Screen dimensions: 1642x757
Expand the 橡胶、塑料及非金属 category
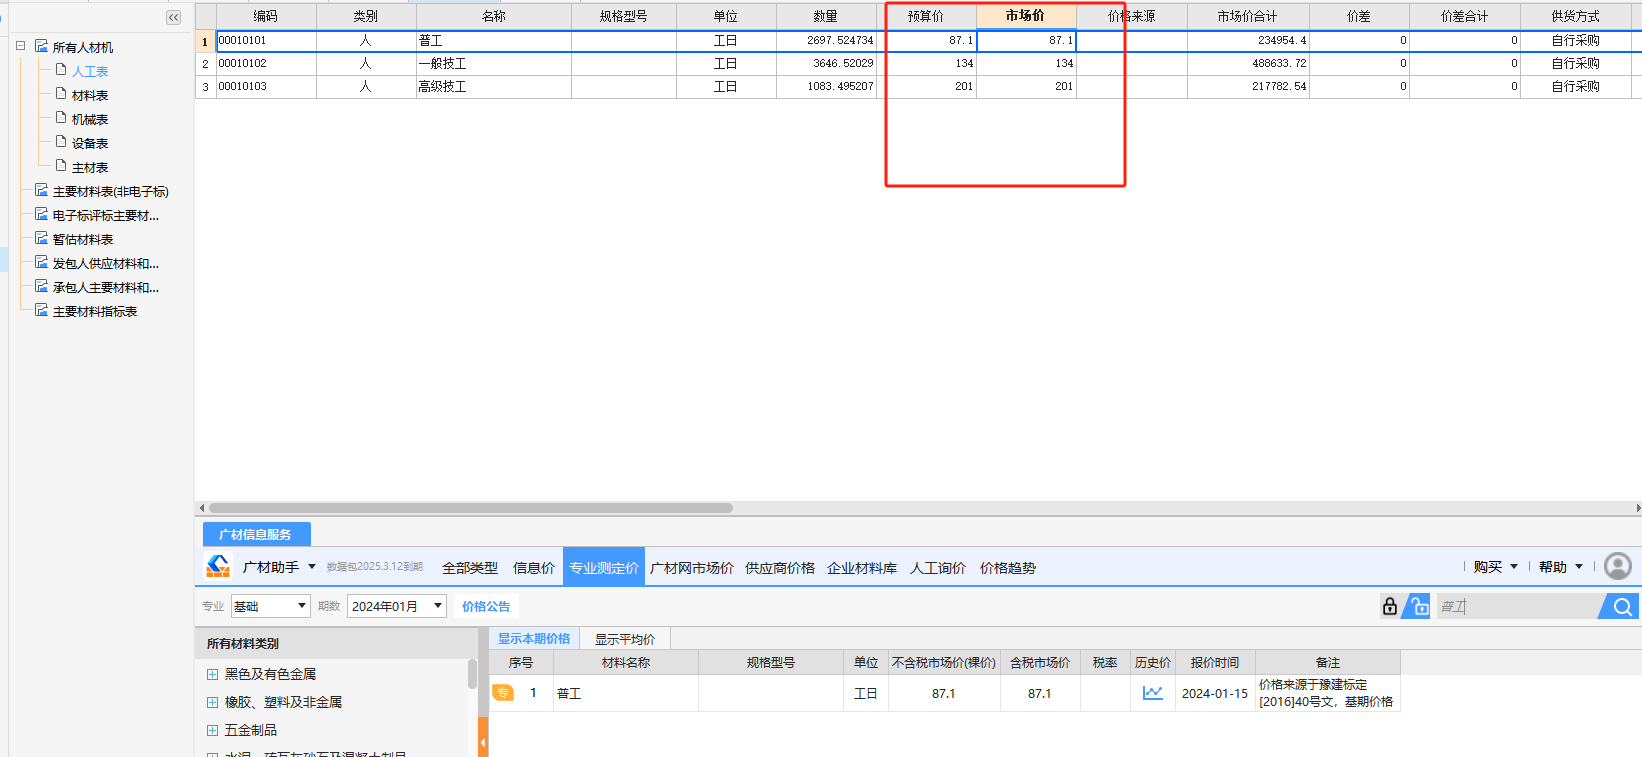coord(212,702)
